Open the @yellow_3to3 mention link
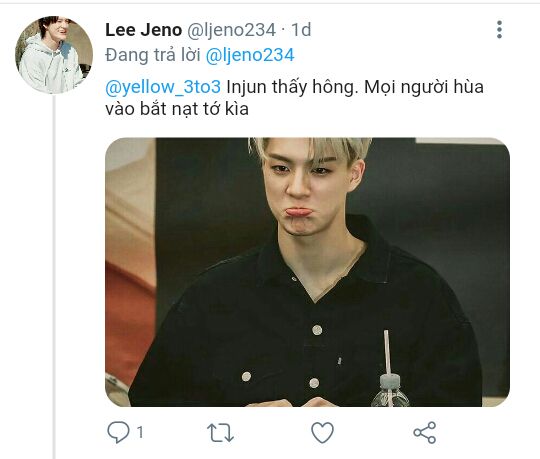 (163, 87)
